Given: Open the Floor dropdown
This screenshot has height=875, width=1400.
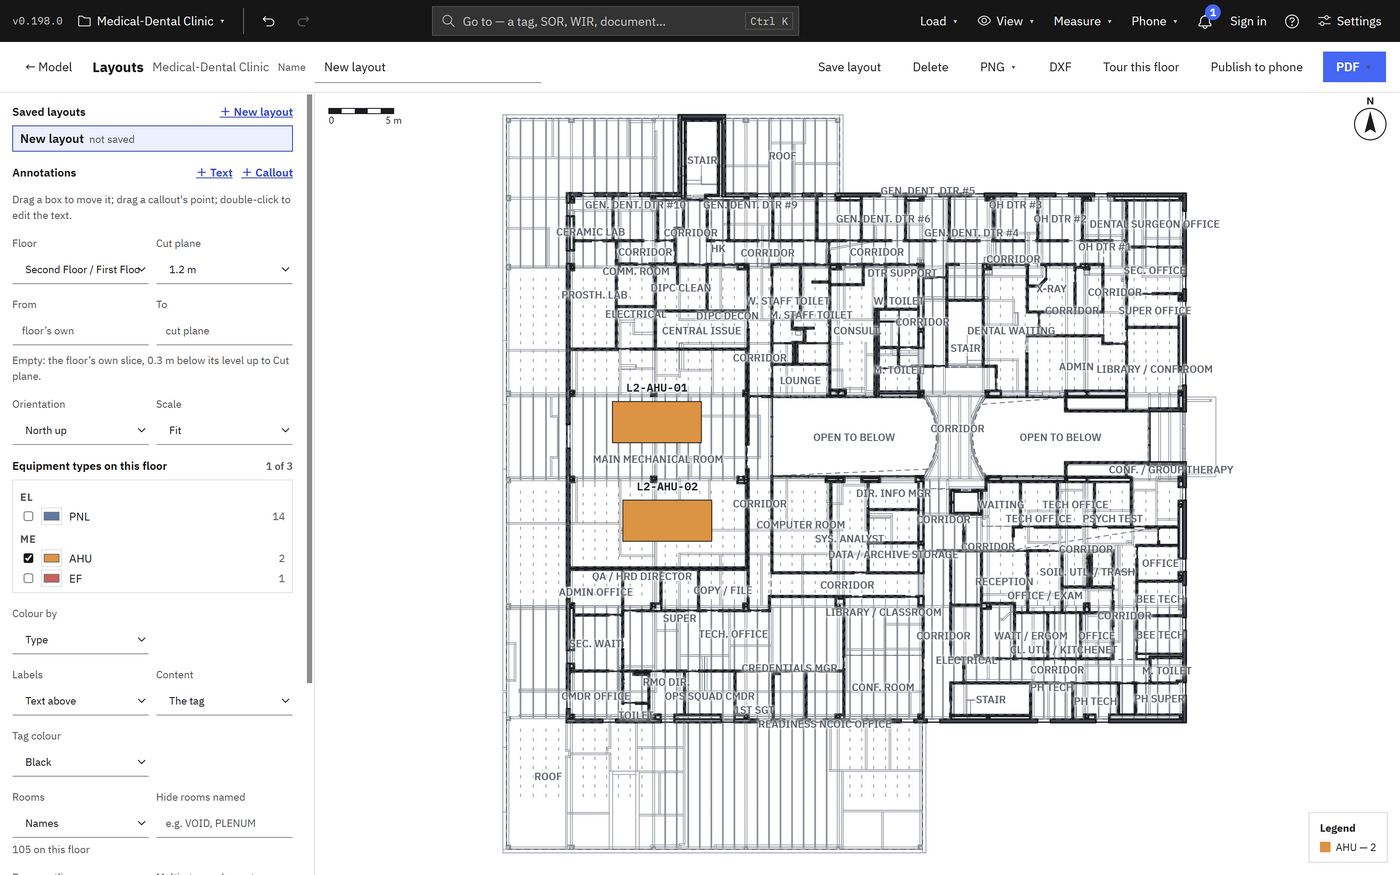Looking at the screenshot, I should (81, 270).
